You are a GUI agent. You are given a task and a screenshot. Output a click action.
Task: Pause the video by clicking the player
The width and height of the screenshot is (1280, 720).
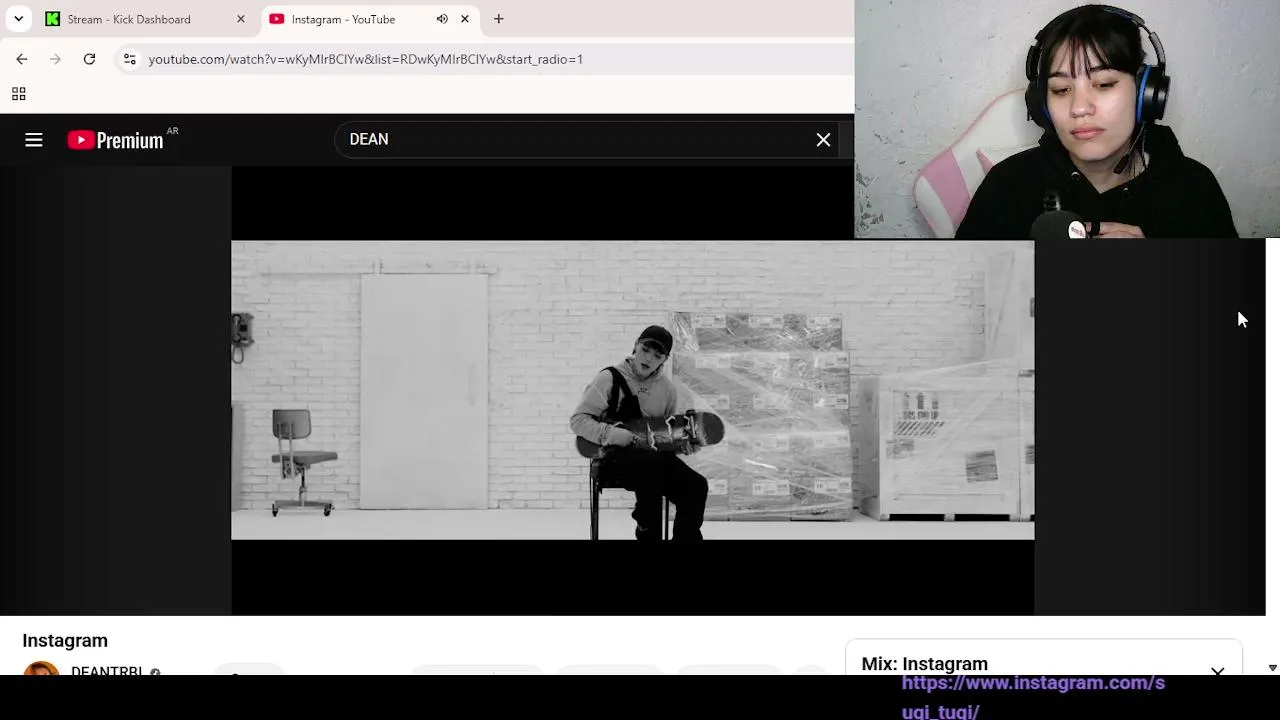point(632,390)
